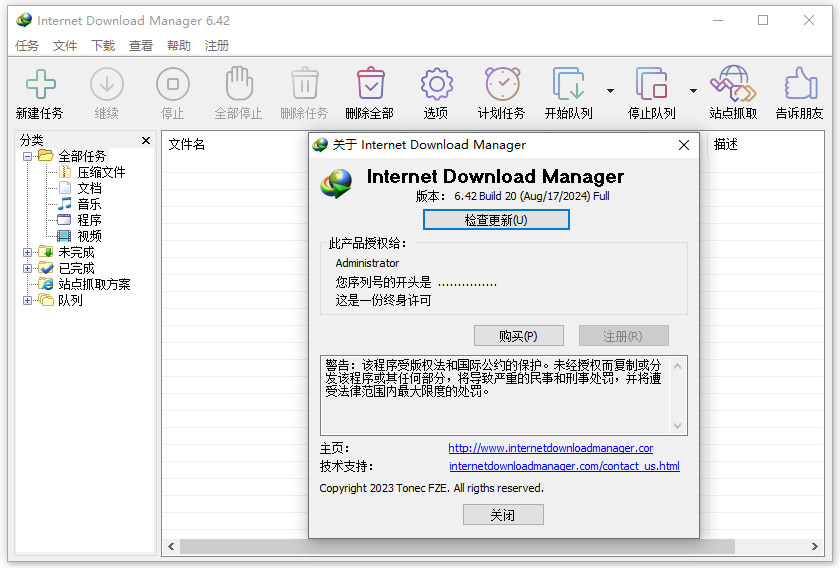Click the 删除全部 toolbar icon
This screenshot has width=840, height=568.
(370, 83)
